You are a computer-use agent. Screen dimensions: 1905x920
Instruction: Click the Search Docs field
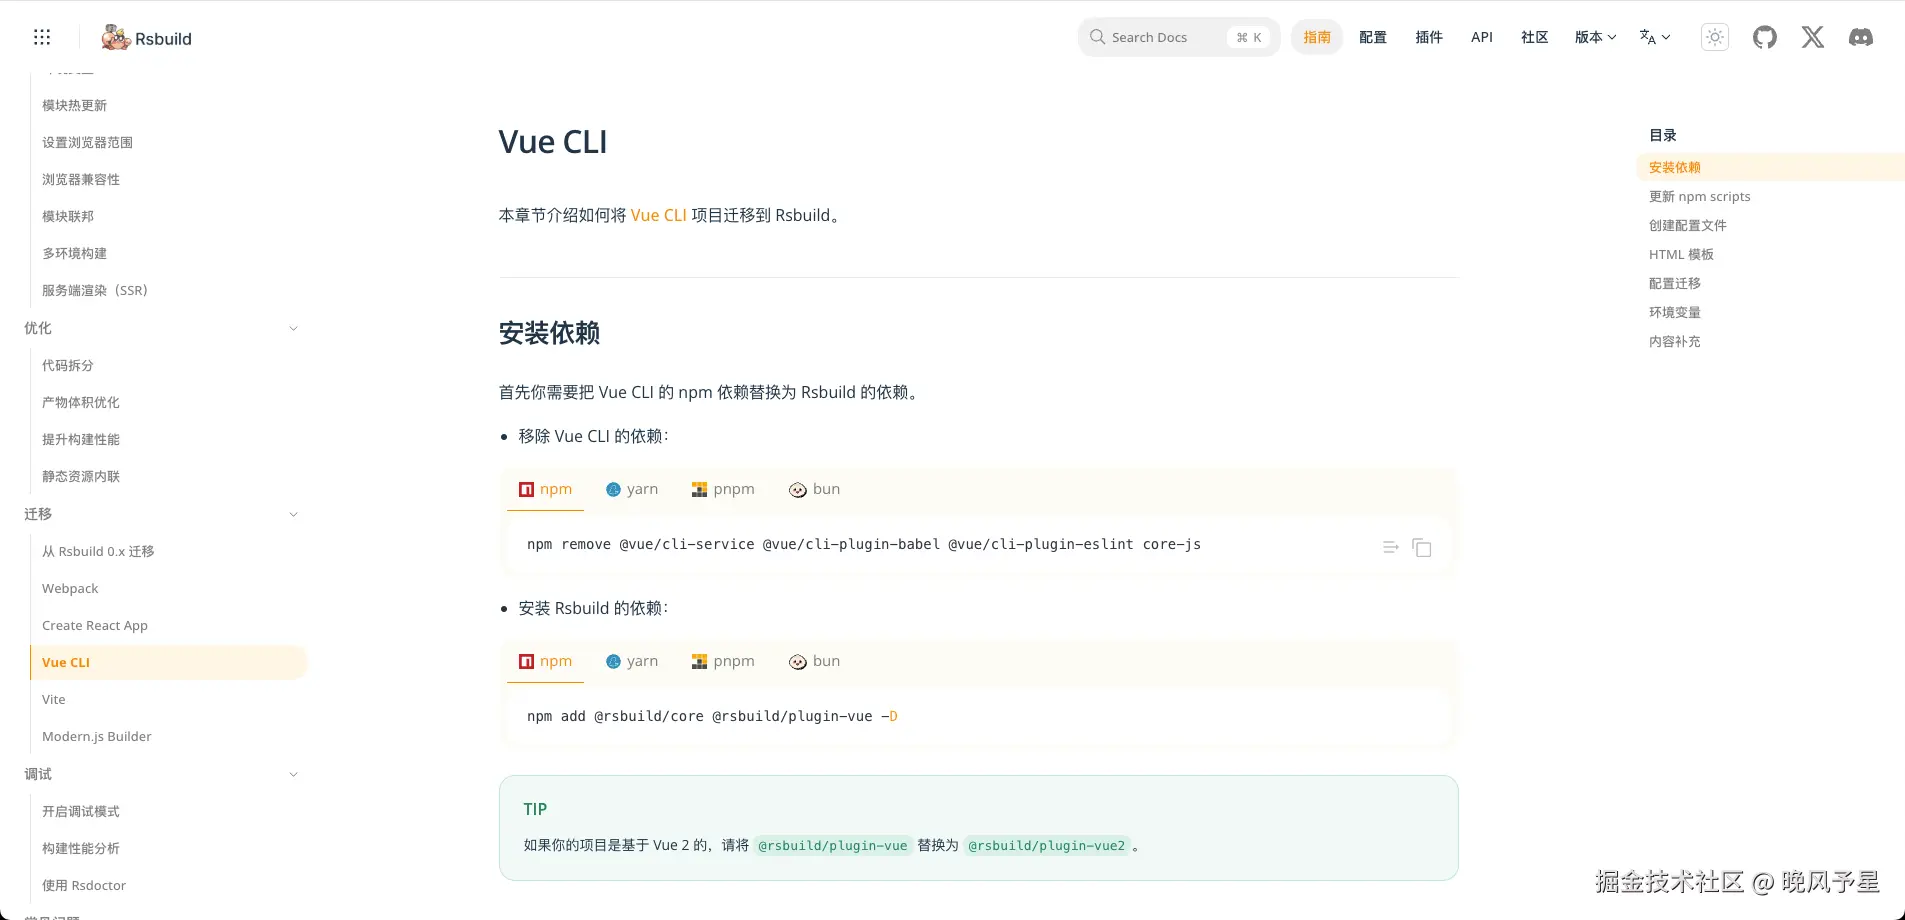pyautogui.click(x=1179, y=37)
